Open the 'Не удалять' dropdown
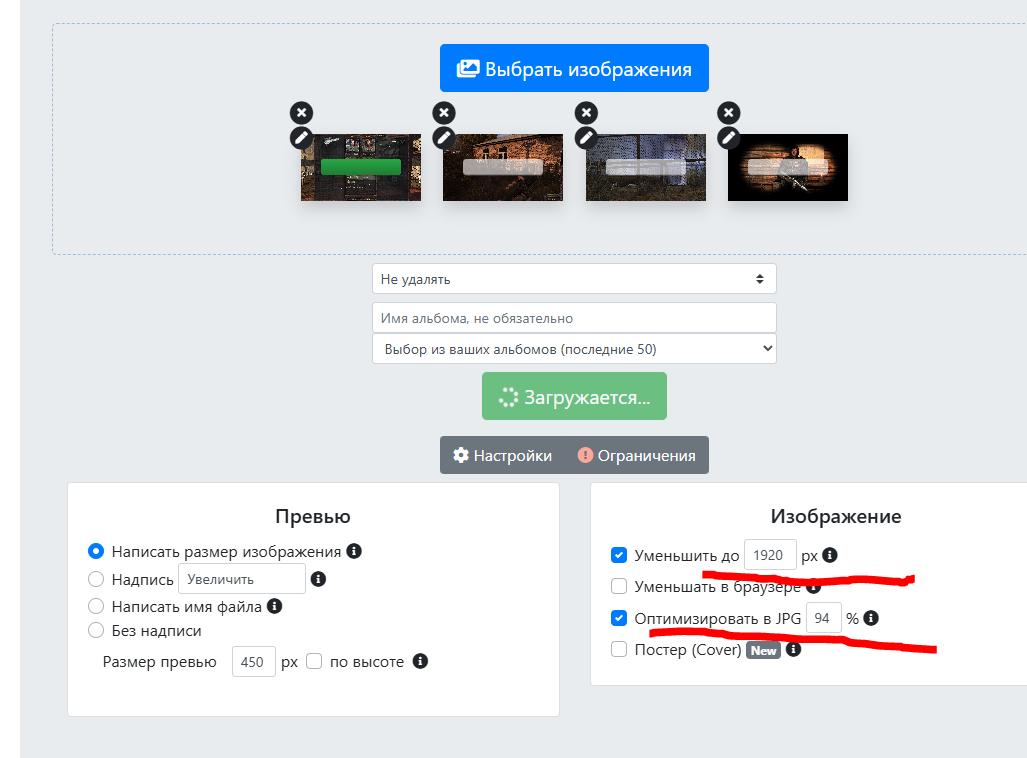 click(x=574, y=280)
